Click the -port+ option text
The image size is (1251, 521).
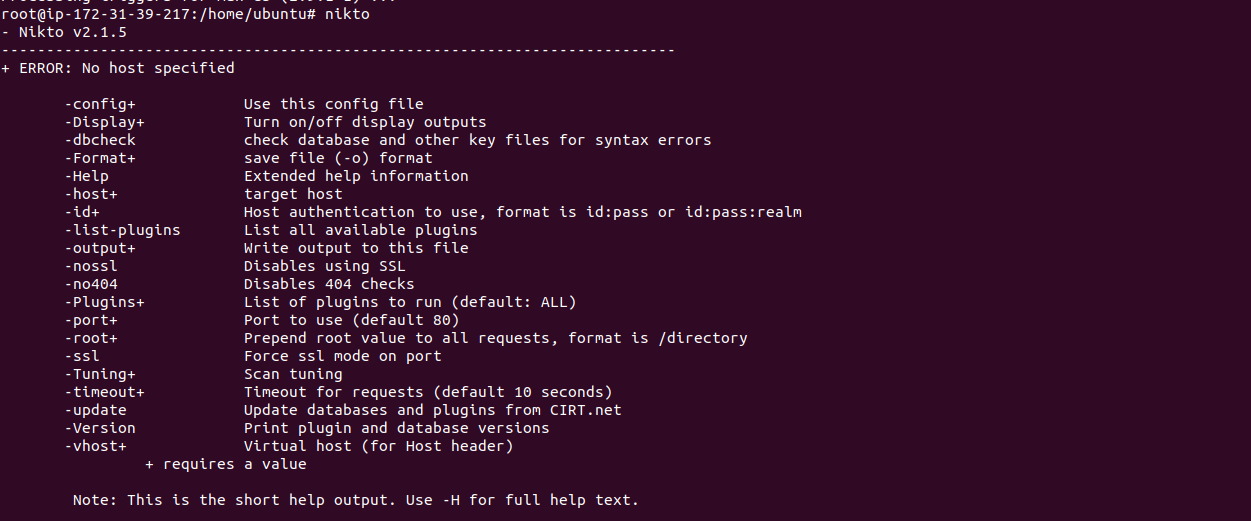coord(91,320)
